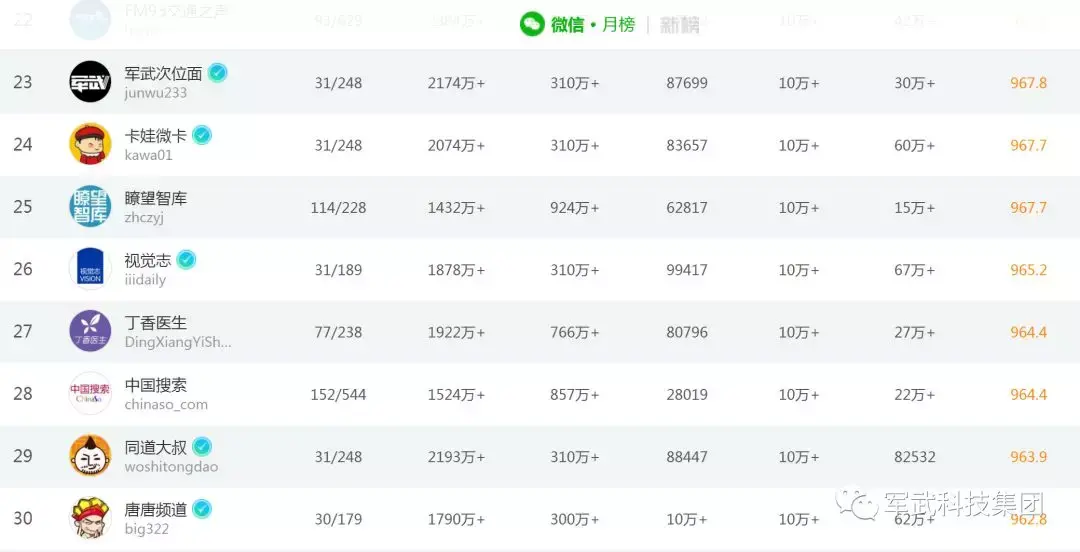This screenshot has height=552, width=1080.
Task: Select the junwu233 account ID
Action: coord(156,93)
